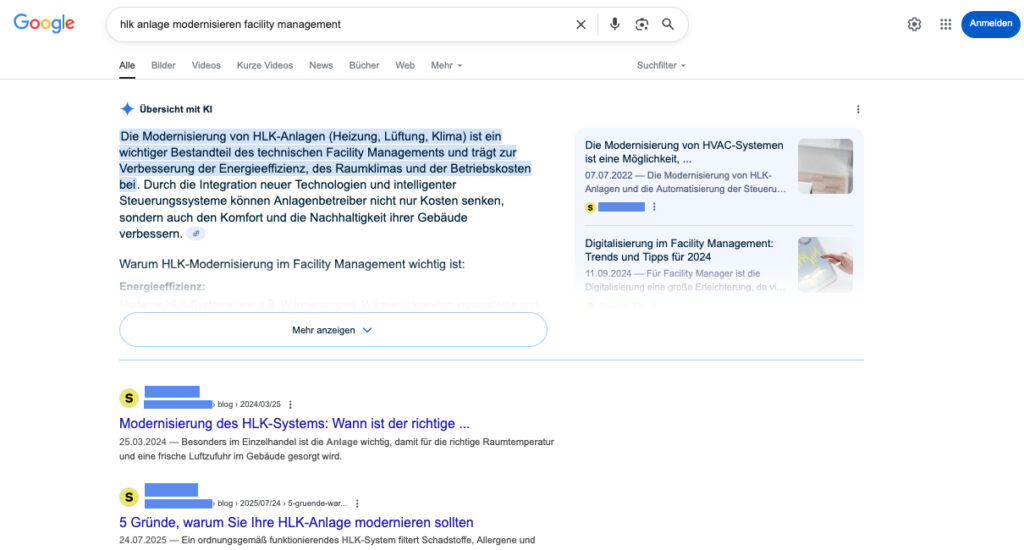Open the Suchfilter dropdown

pos(661,65)
